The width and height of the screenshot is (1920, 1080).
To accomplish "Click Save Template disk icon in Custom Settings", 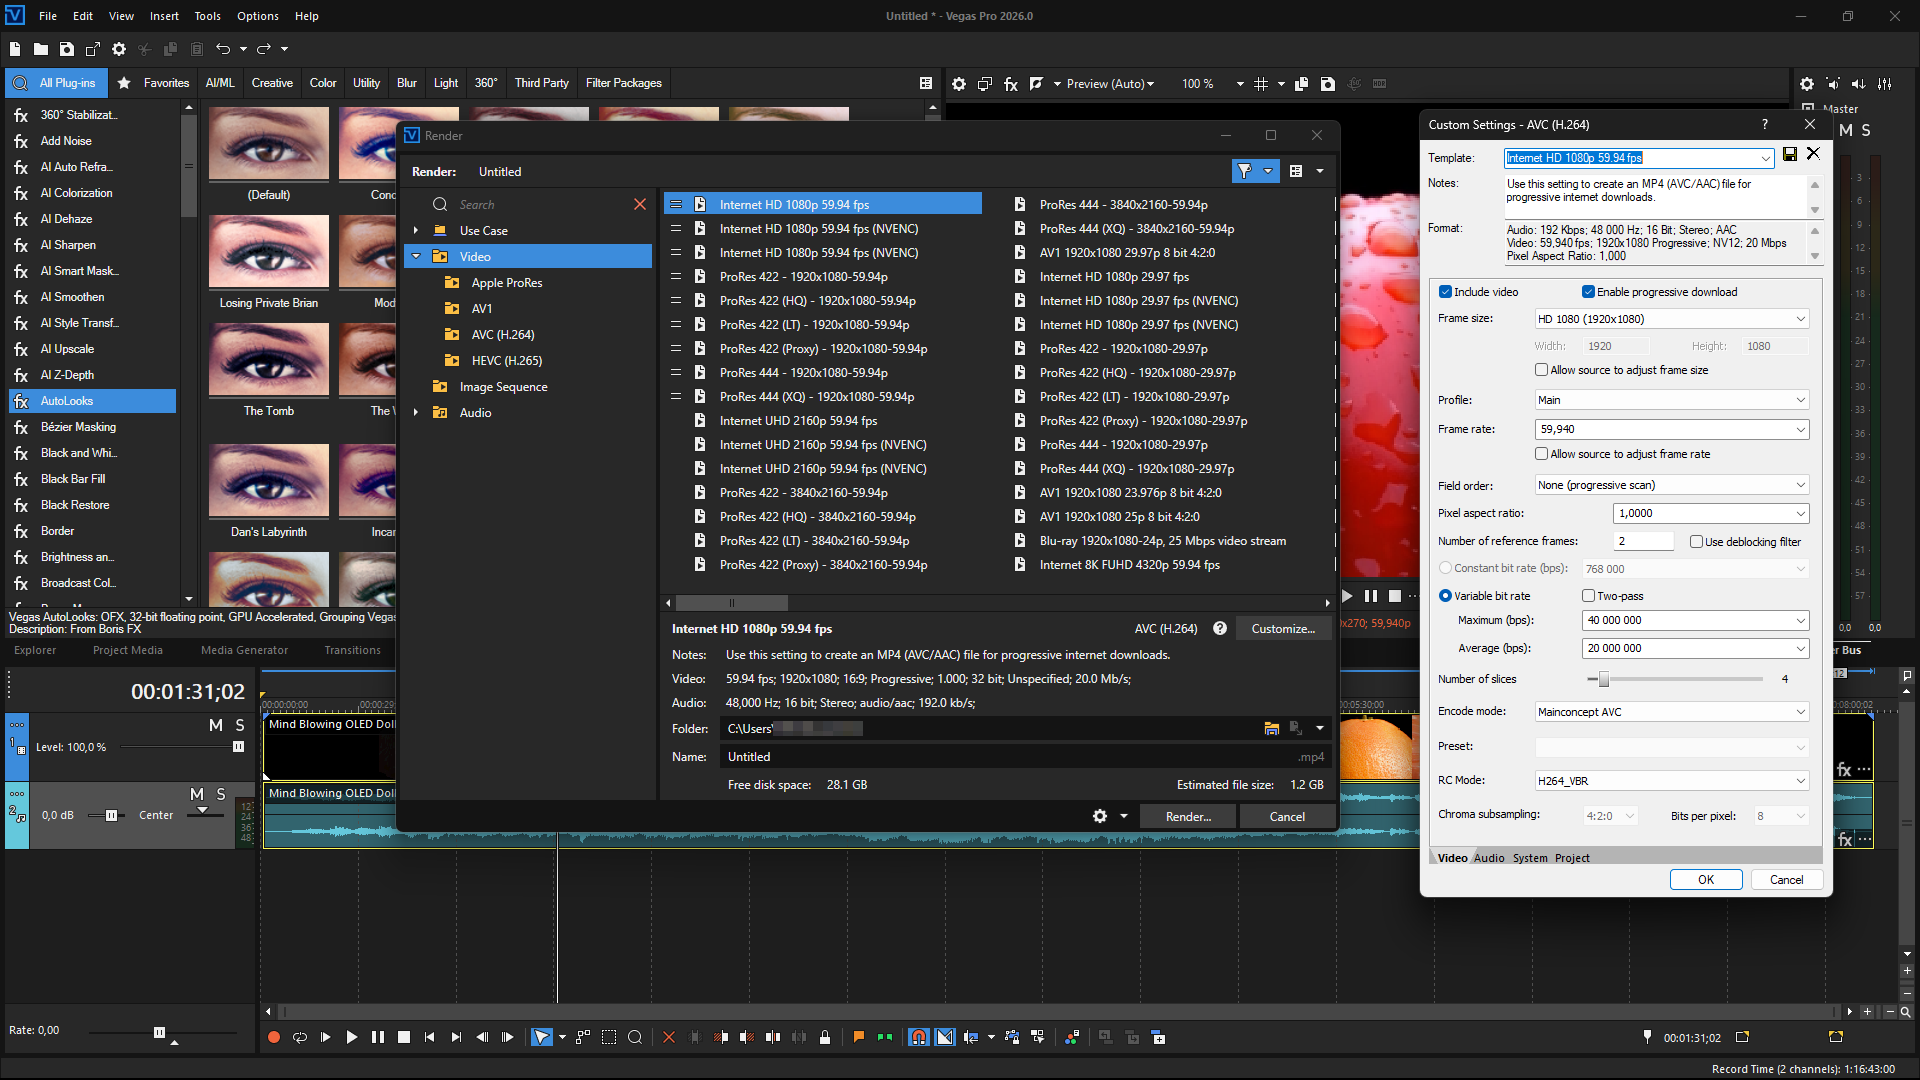I will [1790, 154].
